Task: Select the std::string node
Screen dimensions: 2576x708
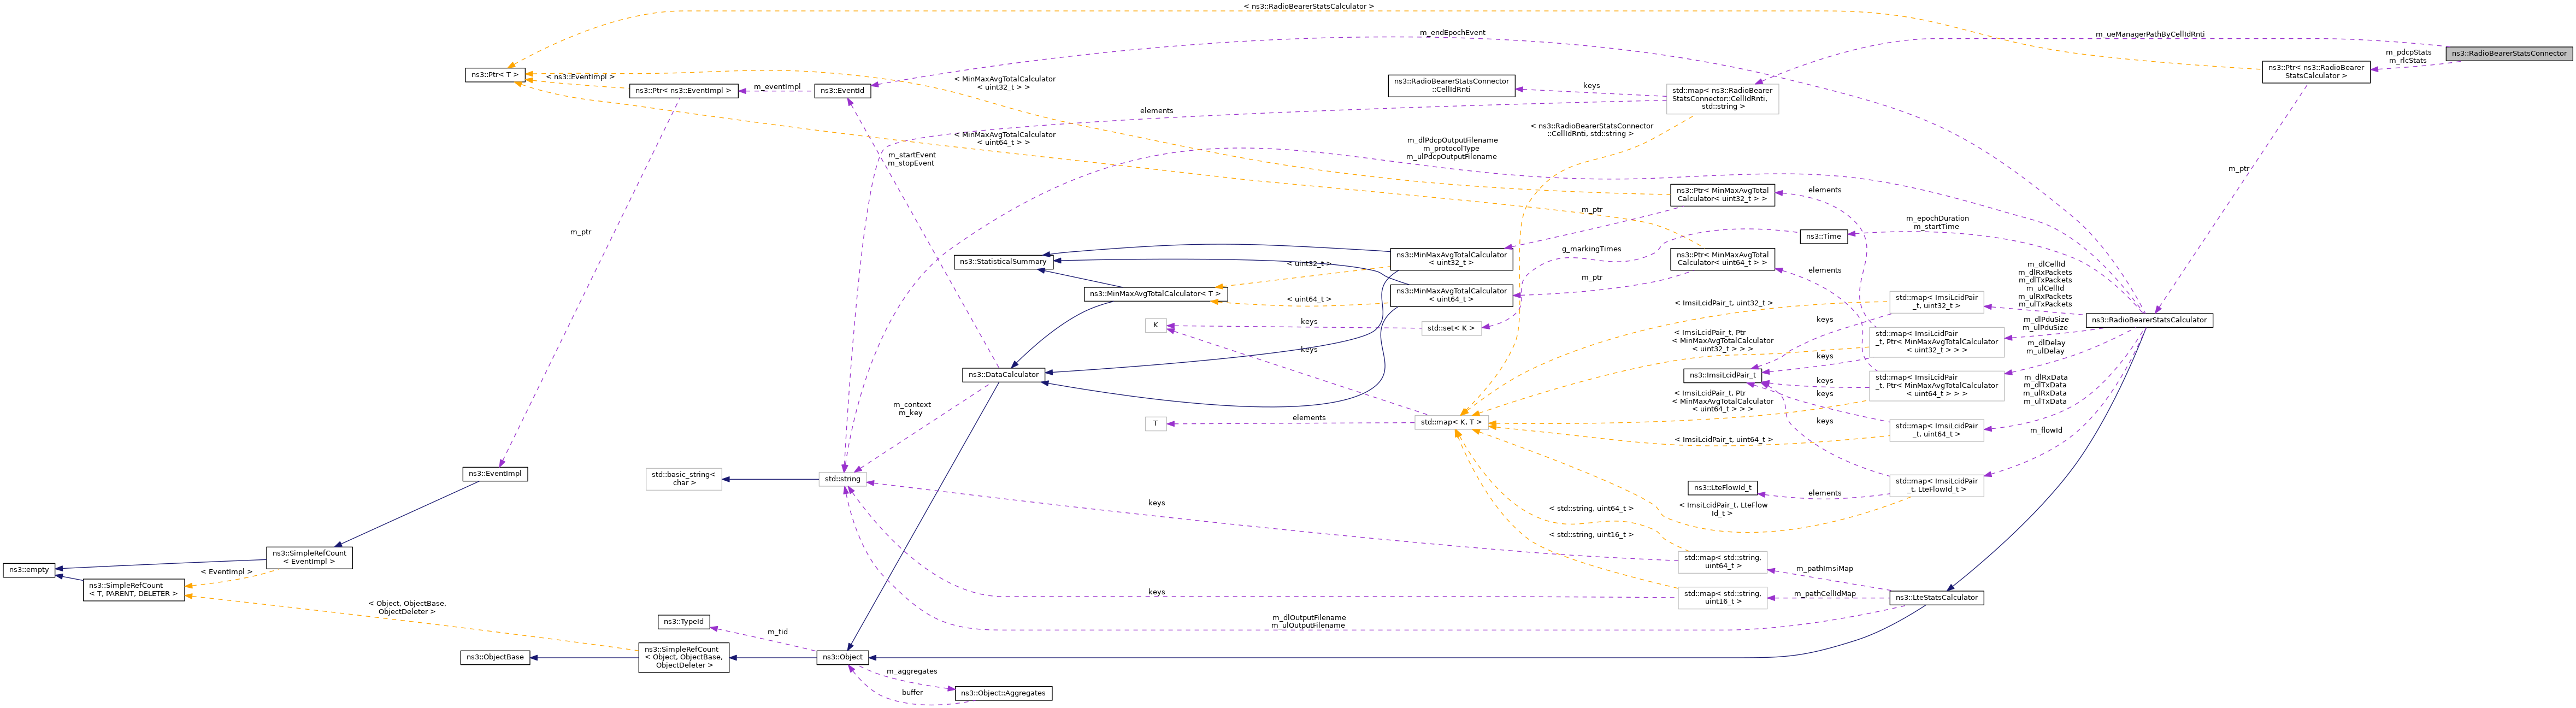Action: pos(842,479)
